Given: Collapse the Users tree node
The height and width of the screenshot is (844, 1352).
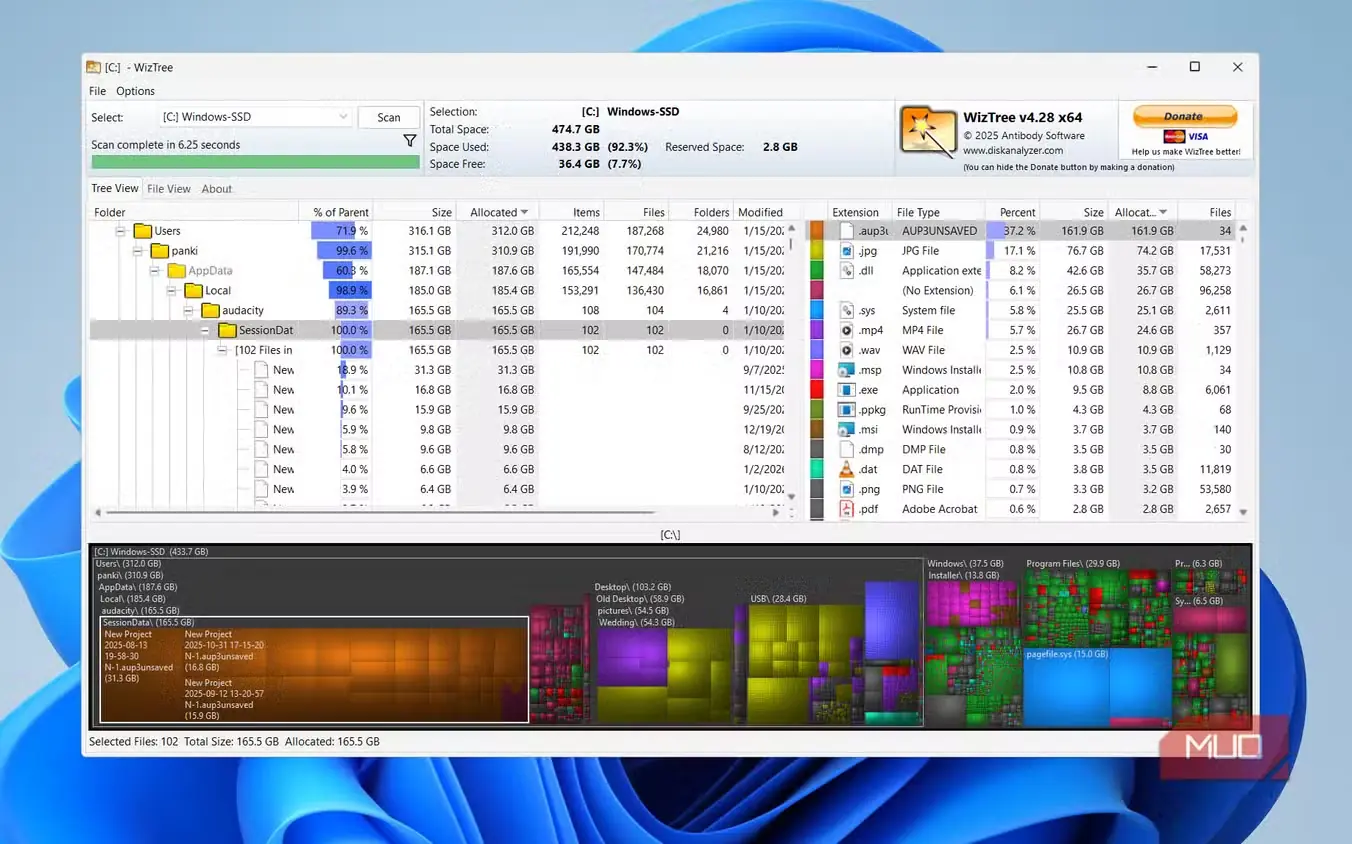Looking at the screenshot, I should (x=121, y=231).
